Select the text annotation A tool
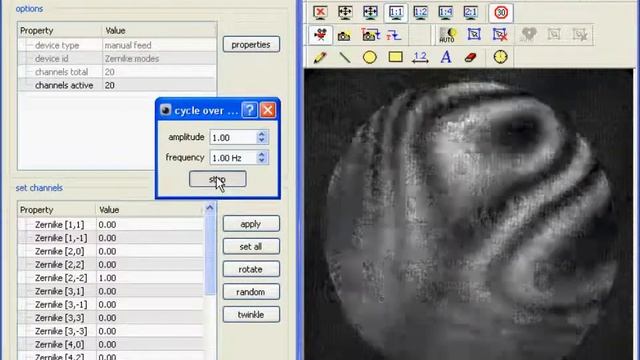 pos(446,57)
